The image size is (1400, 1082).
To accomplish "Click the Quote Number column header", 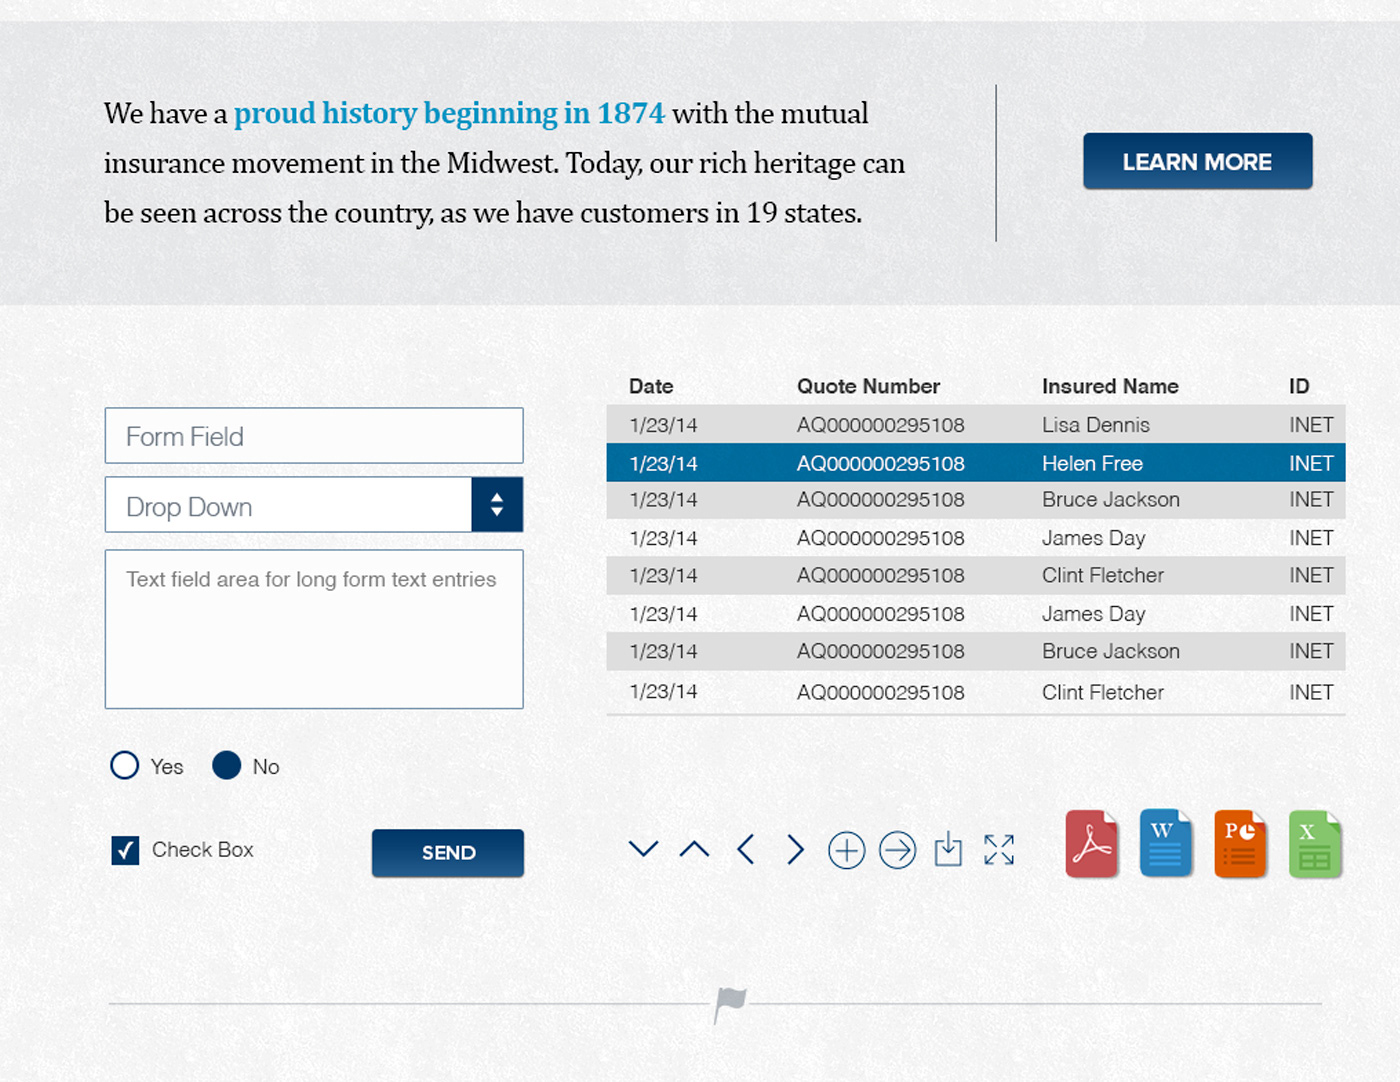I will coord(868,386).
